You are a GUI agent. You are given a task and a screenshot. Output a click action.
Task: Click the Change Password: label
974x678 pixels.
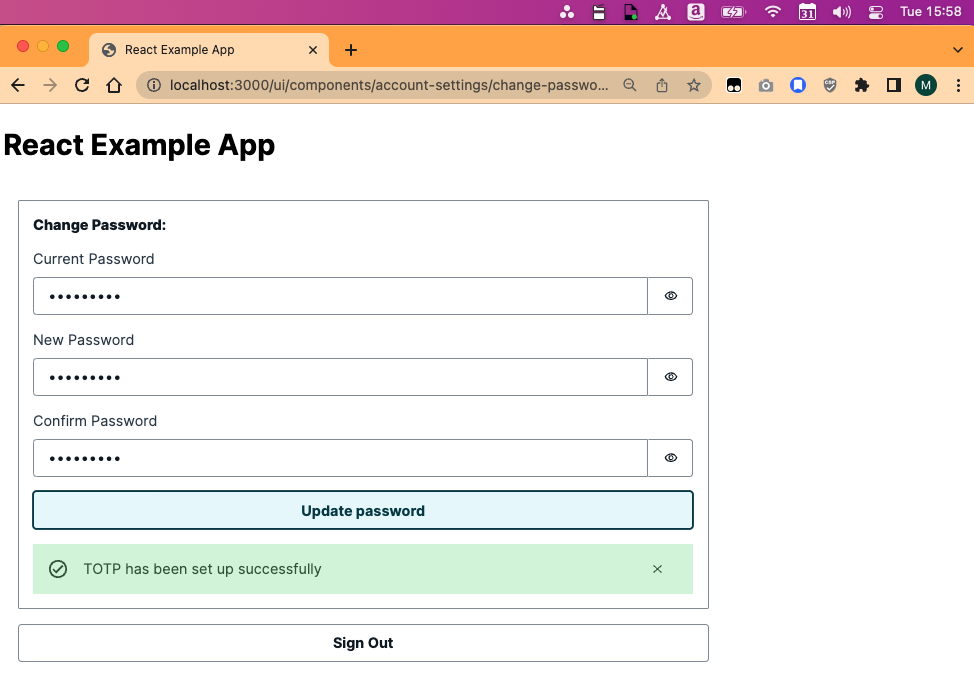(x=99, y=225)
